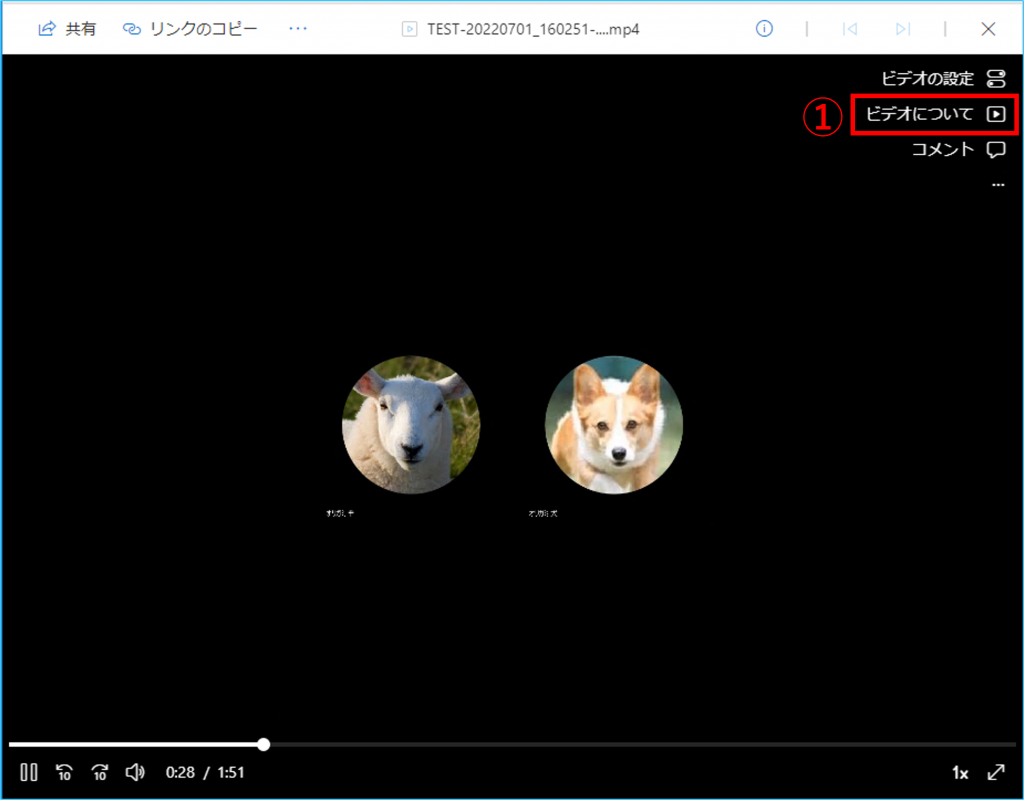Click the 共有 share button
The height and width of the screenshot is (800, 1024).
(67, 29)
